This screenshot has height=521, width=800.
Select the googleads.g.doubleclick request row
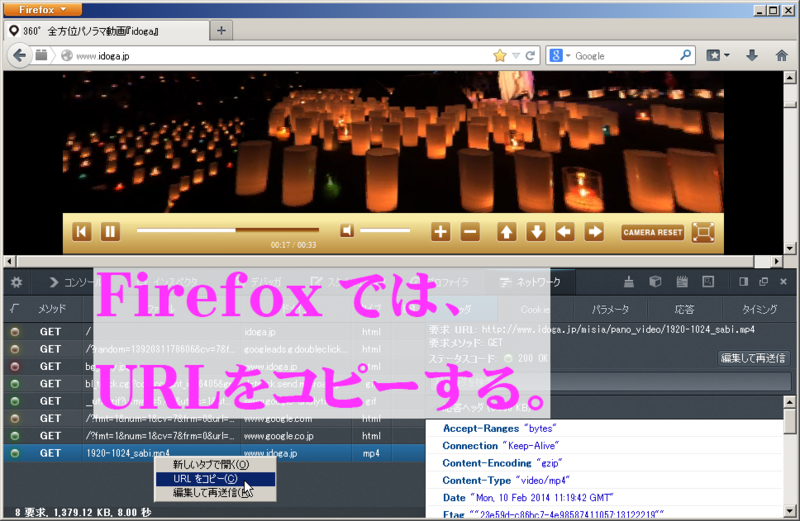point(214,349)
